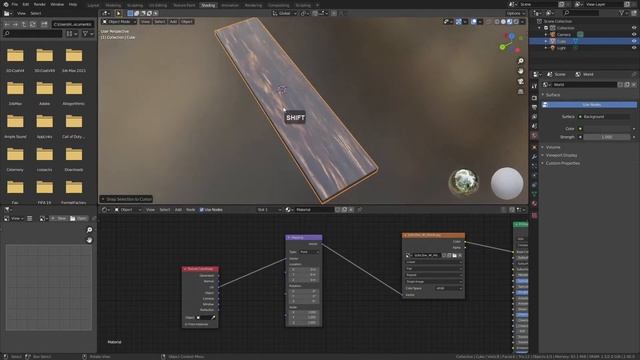Open the Edit menu
Viewport: 640px width, 360px height.
[26, 4]
